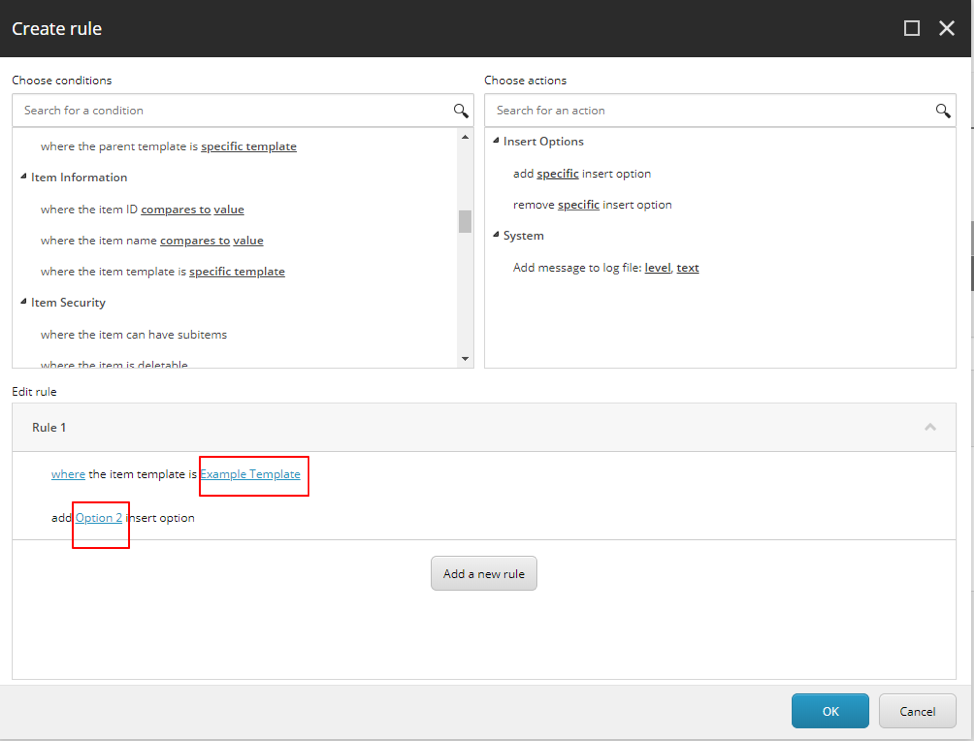Focus the Search for an action field

[x=705, y=111]
